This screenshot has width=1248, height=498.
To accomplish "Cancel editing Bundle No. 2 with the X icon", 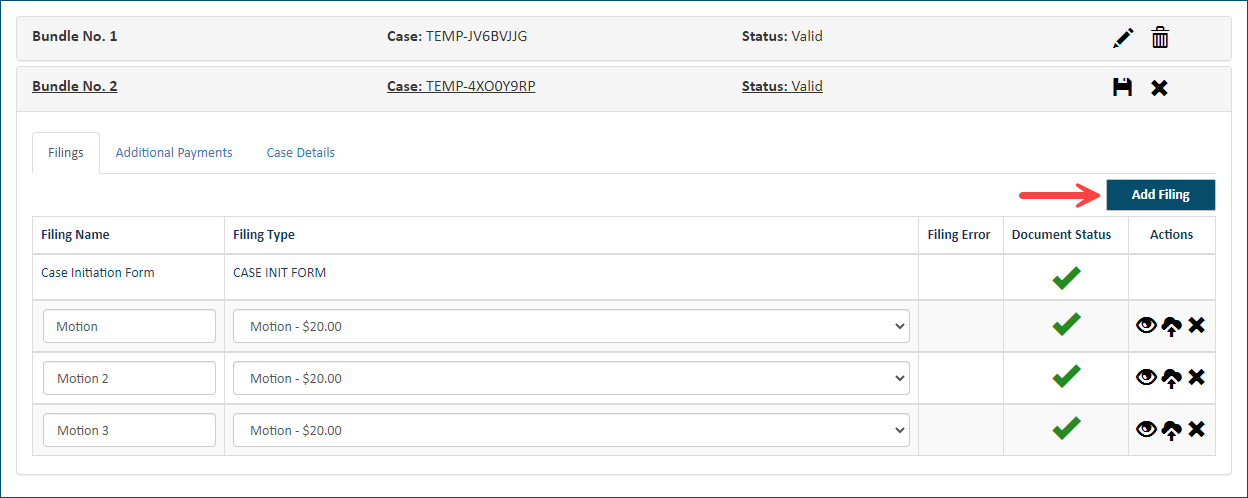I will [x=1159, y=88].
